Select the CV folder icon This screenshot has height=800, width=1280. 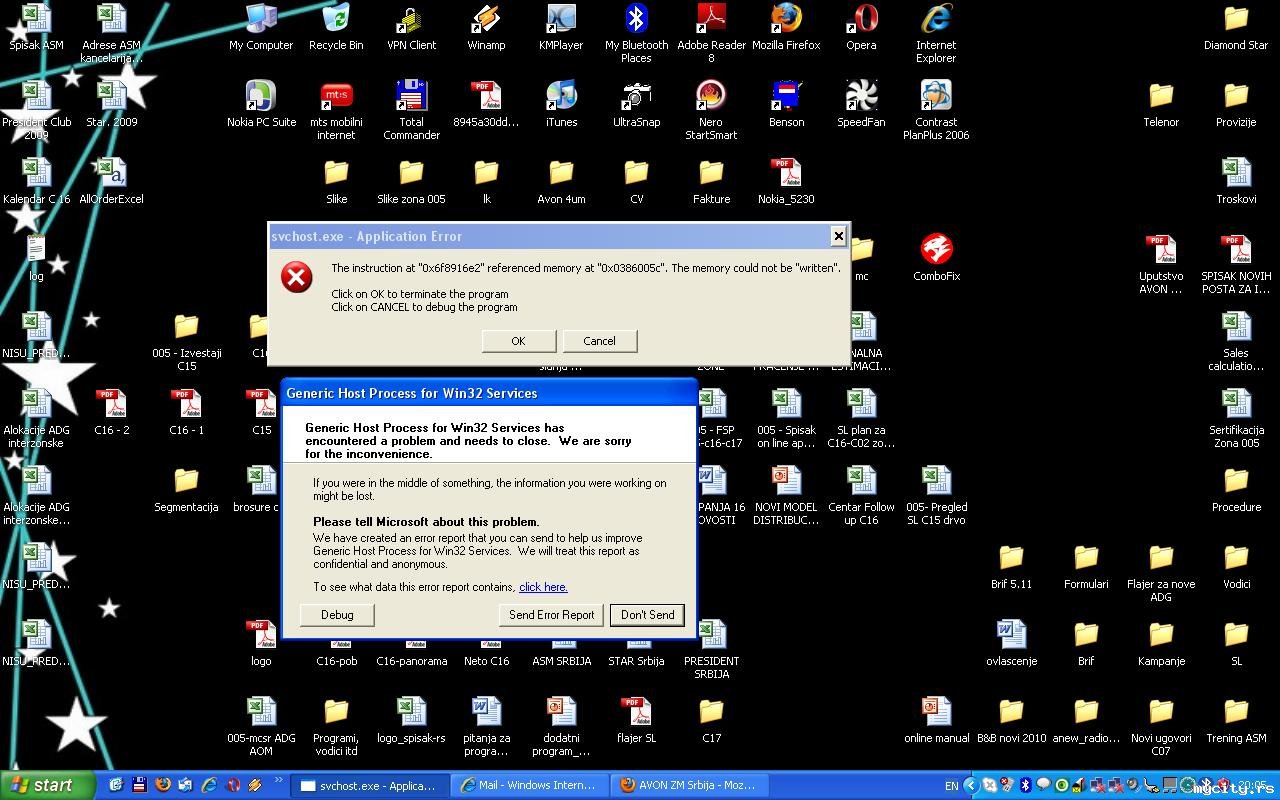pos(636,181)
